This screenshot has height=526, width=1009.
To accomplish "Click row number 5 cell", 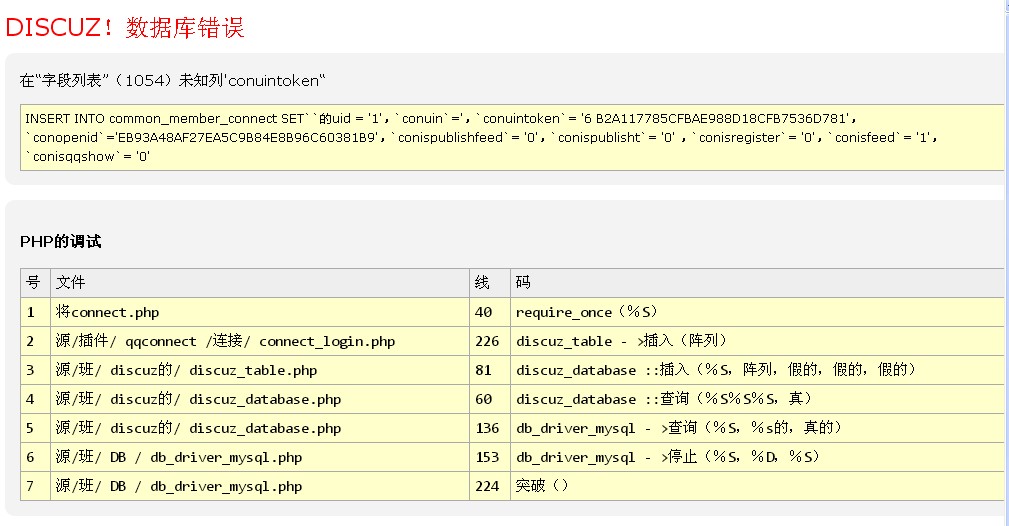I will click(35, 428).
